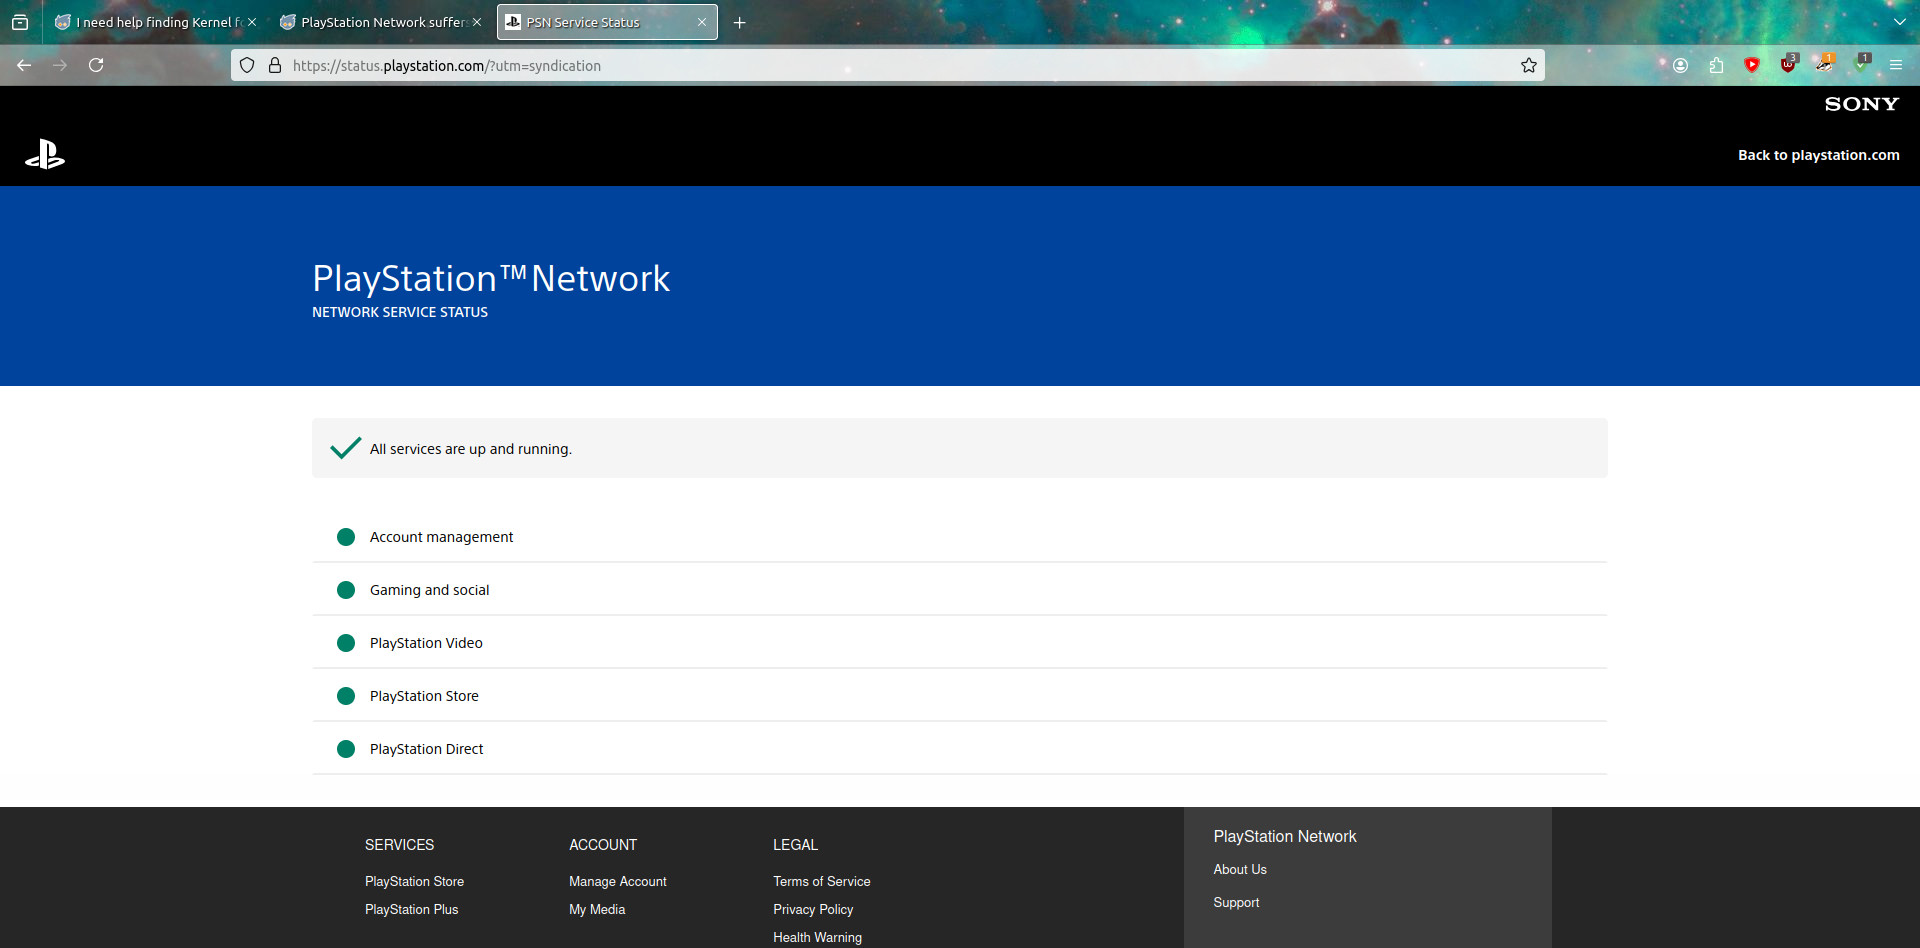
Task: Open About Us link
Action: [1240, 869]
